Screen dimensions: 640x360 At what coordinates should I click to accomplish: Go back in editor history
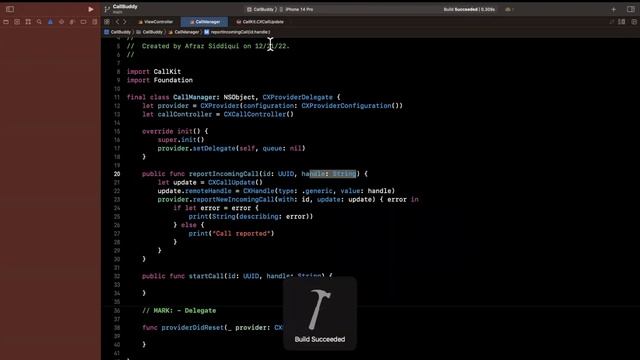pyautogui.click(x=117, y=22)
